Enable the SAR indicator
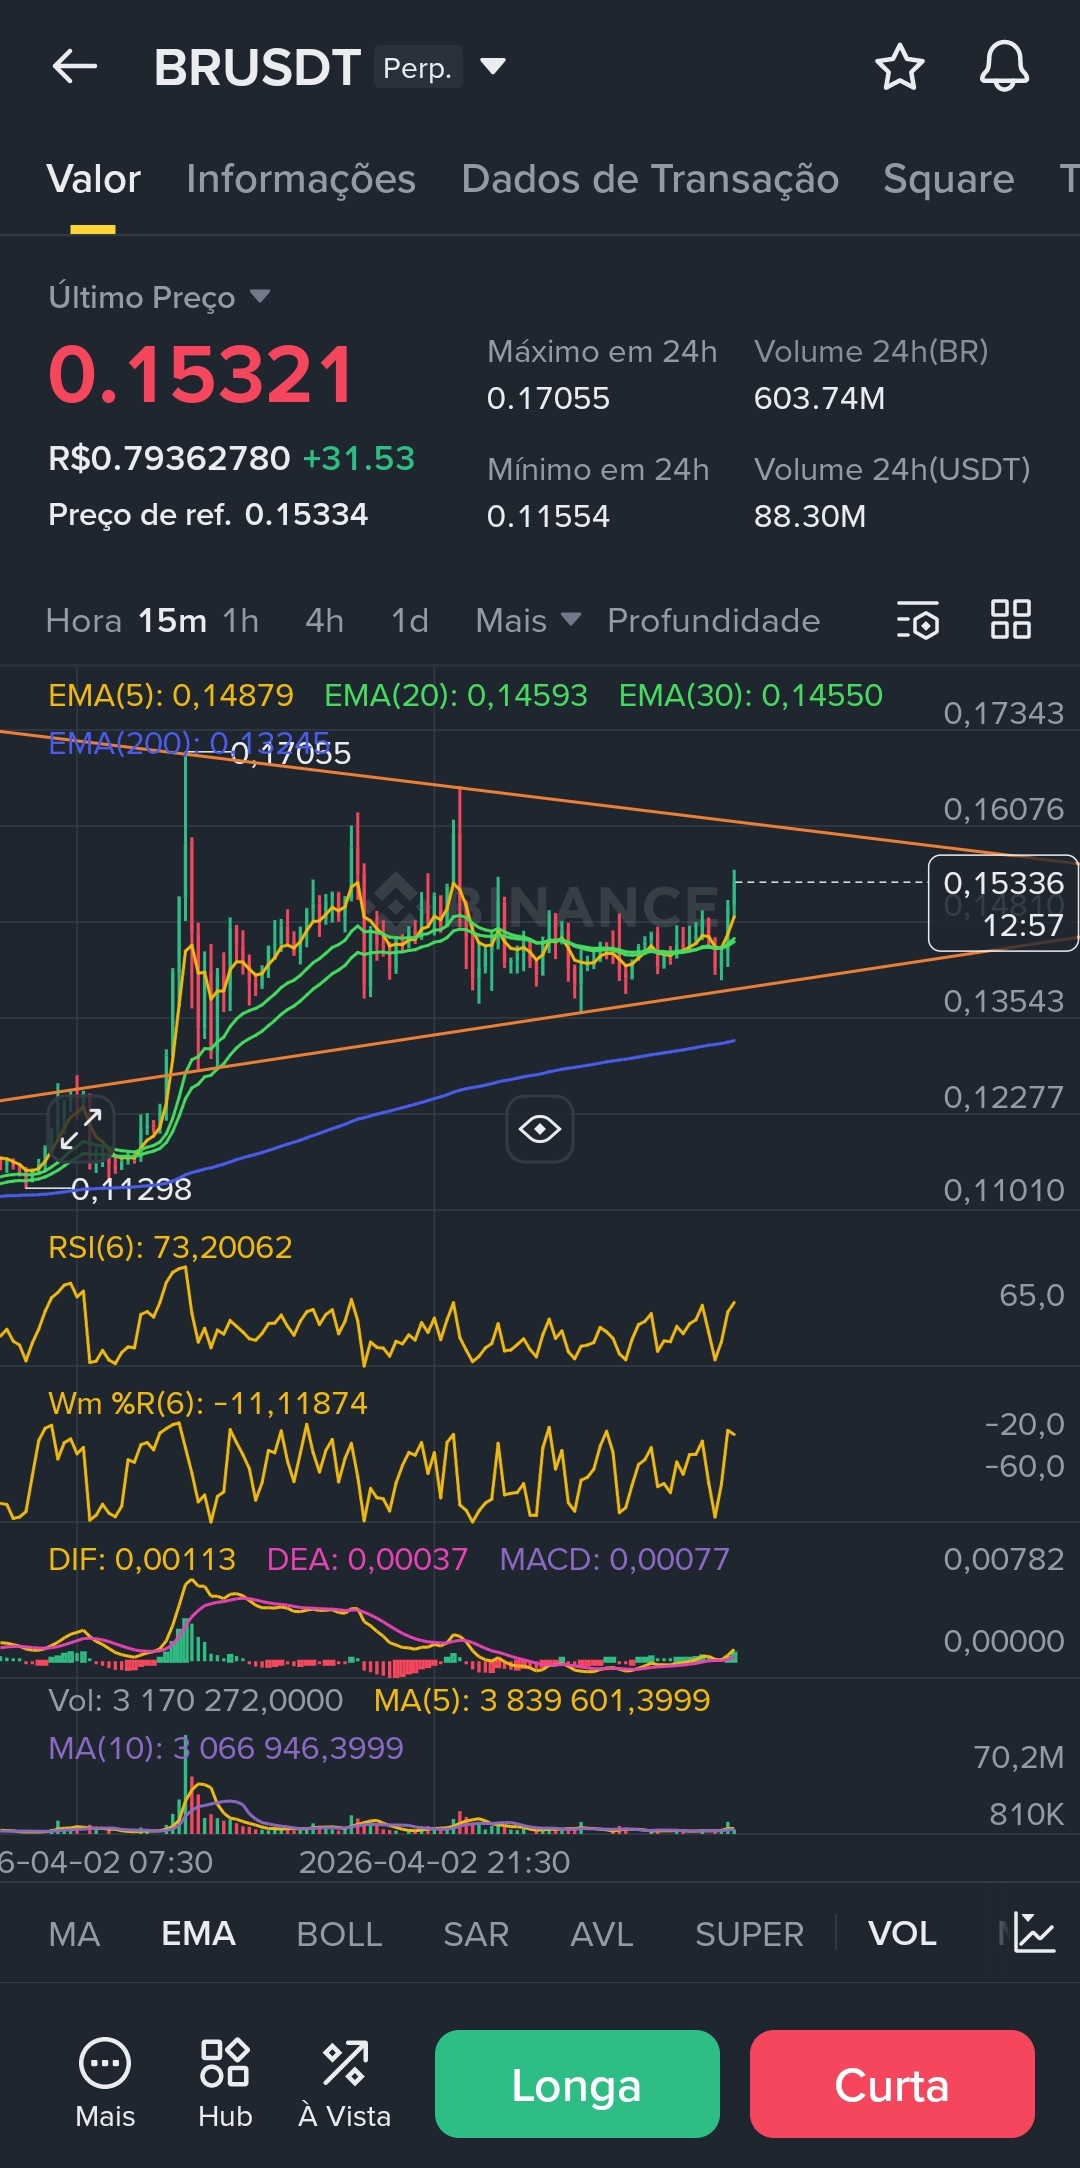Viewport: 1080px width, 2168px height. click(476, 1933)
